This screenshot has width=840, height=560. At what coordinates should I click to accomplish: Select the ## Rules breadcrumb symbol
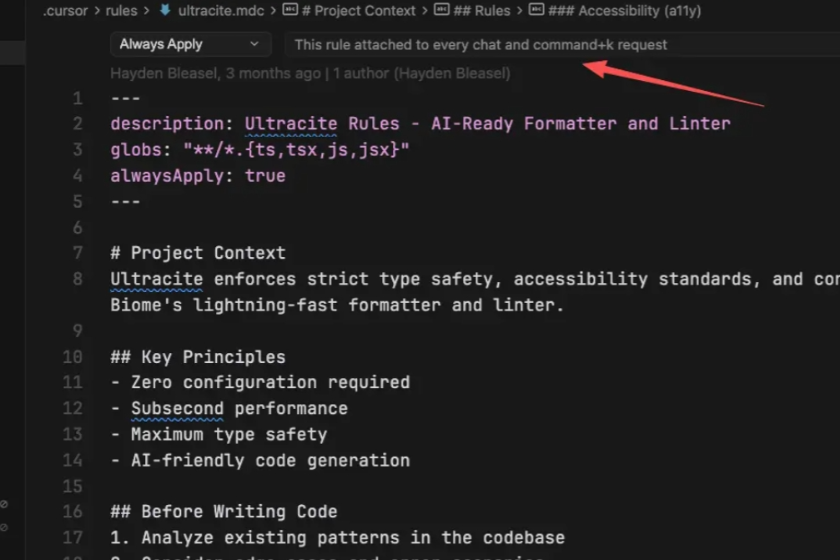pyautogui.click(x=481, y=11)
